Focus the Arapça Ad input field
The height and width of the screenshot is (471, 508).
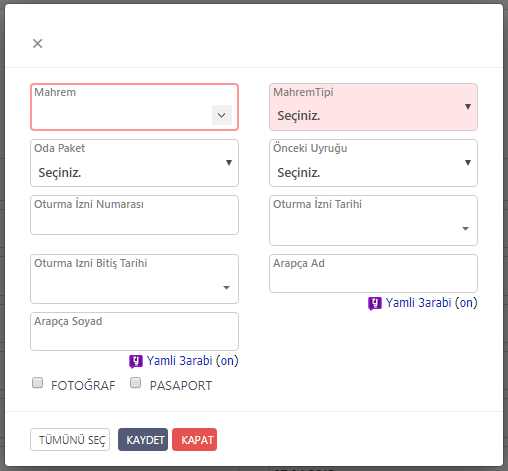pos(373,274)
